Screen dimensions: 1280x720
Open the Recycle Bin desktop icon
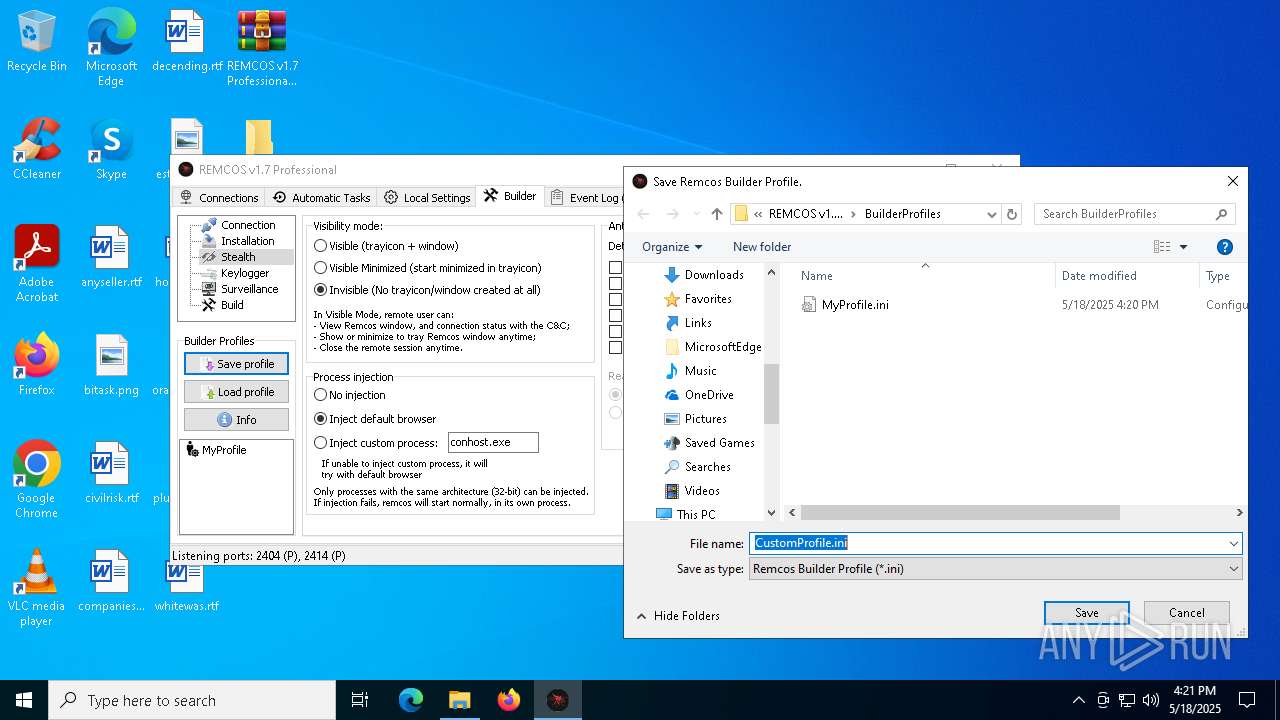tap(37, 42)
